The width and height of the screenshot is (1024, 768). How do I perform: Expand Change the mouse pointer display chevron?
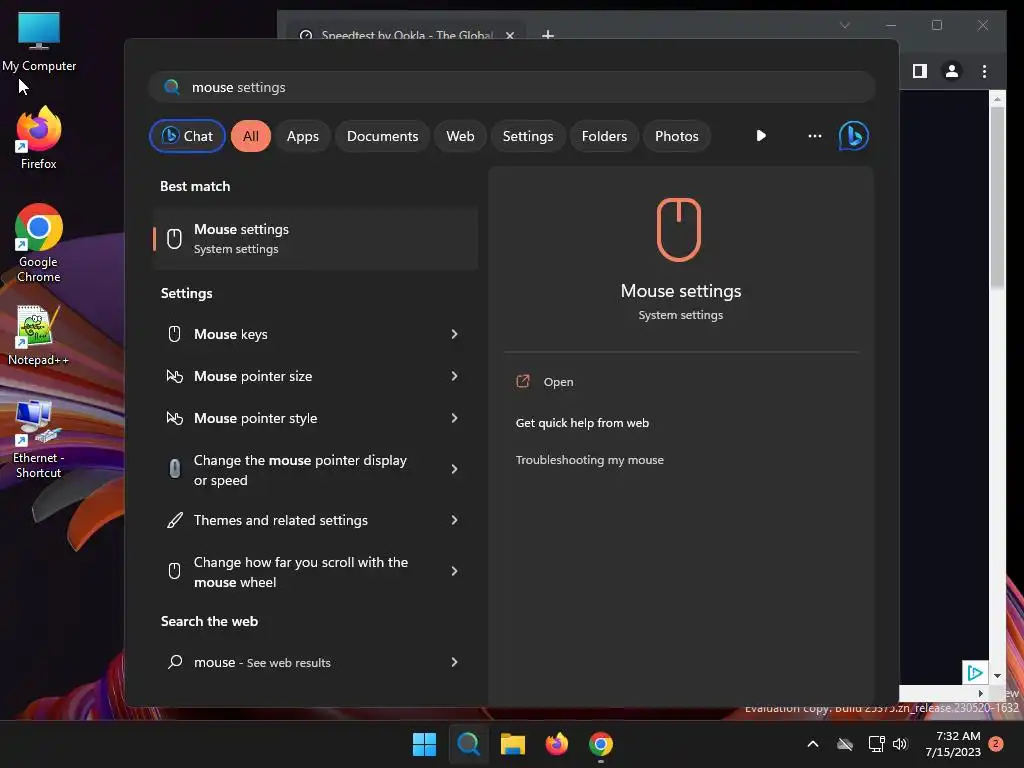coord(455,469)
